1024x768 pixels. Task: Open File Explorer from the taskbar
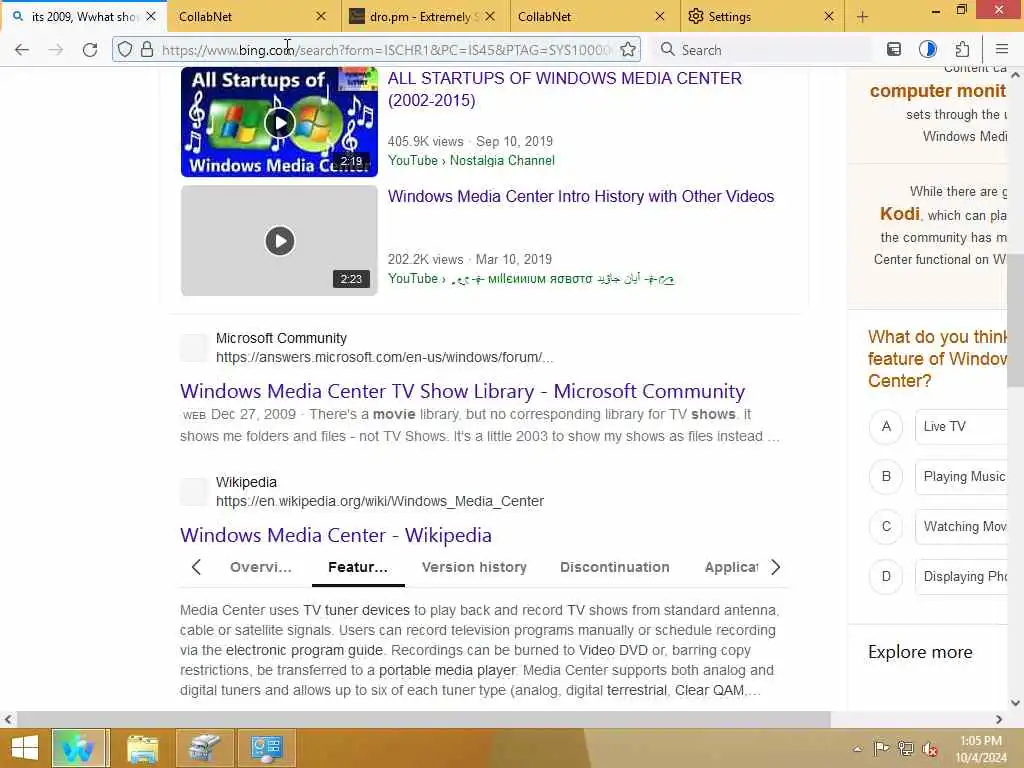click(x=142, y=748)
